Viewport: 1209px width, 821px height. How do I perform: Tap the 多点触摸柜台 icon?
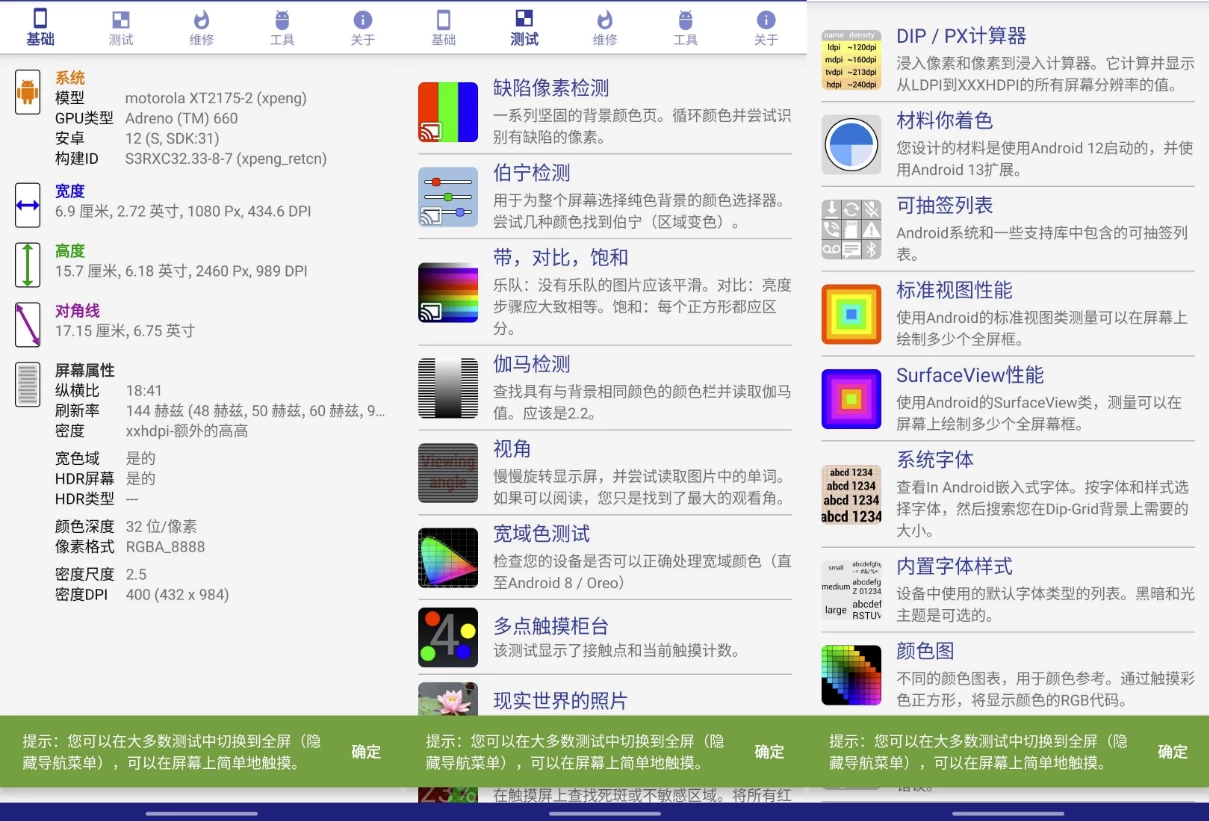pyautogui.click(x=448, y=637)
